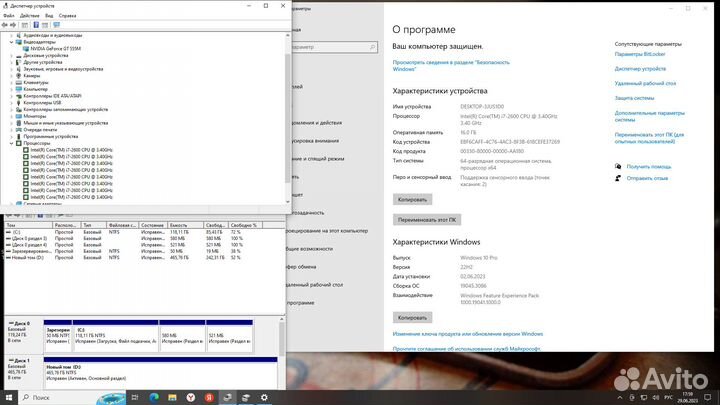Click the taskbar clock showing date

coord(688,398)
